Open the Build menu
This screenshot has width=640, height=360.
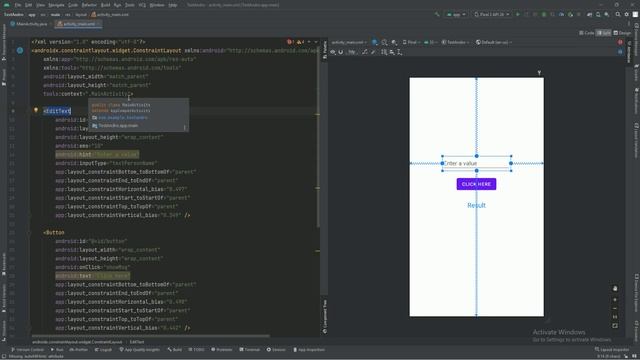105,5
